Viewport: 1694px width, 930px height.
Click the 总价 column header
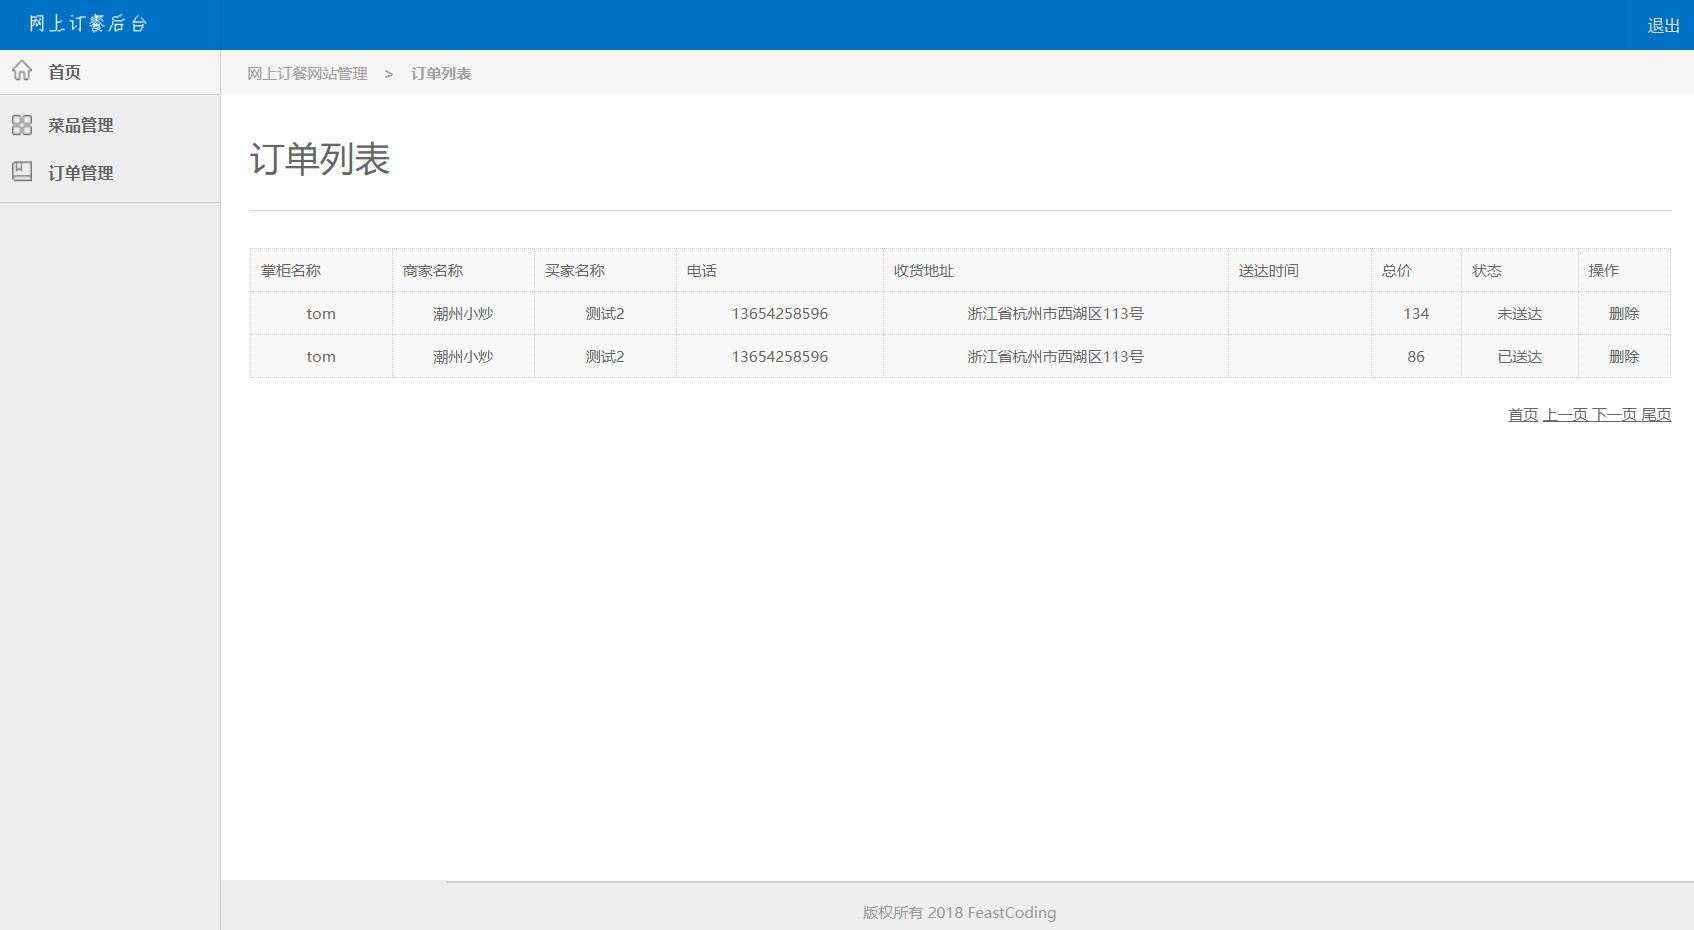pos(1396,270)
